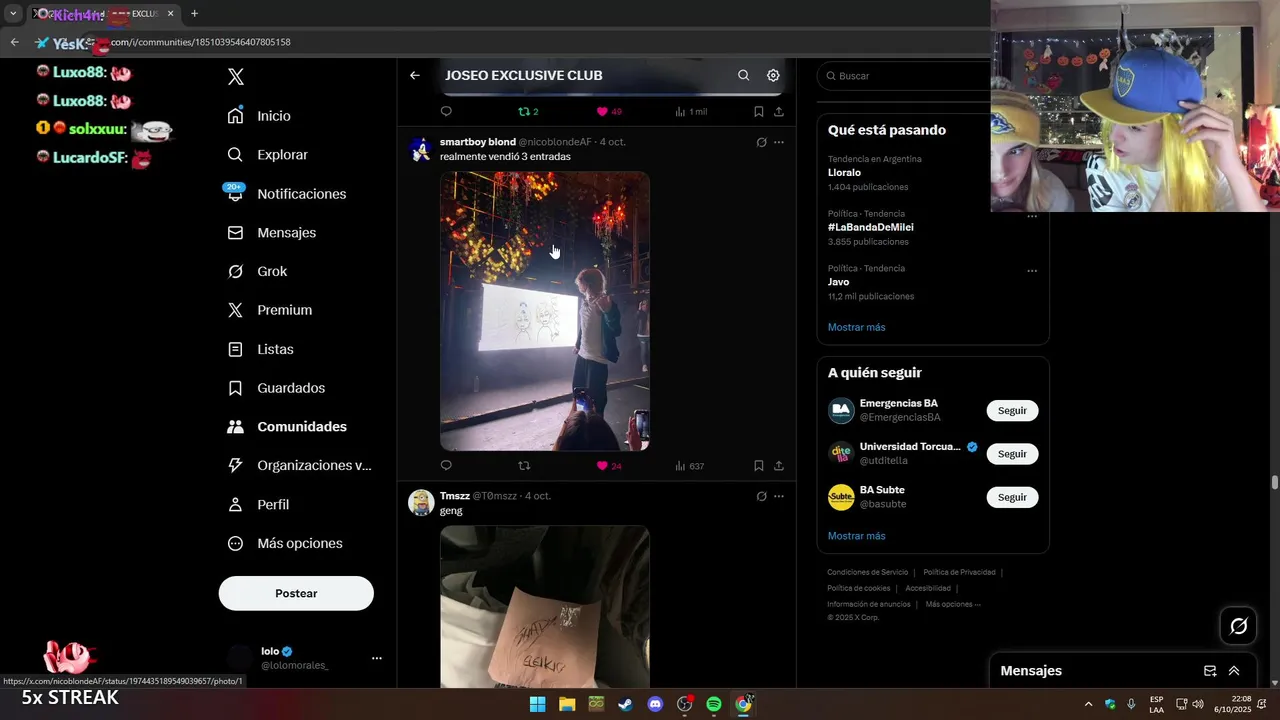Open Lloralo trending topic
The image size is (1280, 720).
(844, 173)
